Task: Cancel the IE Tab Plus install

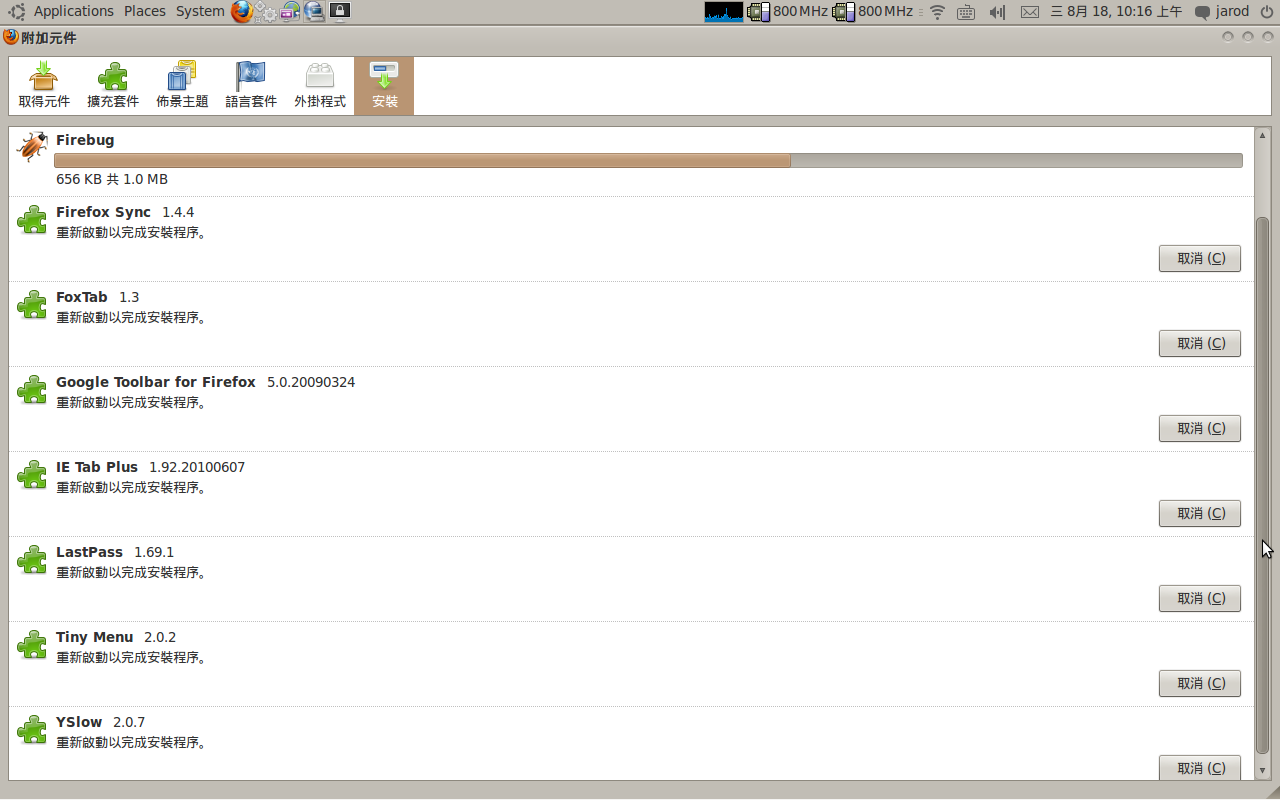Action: point(1199,513)
